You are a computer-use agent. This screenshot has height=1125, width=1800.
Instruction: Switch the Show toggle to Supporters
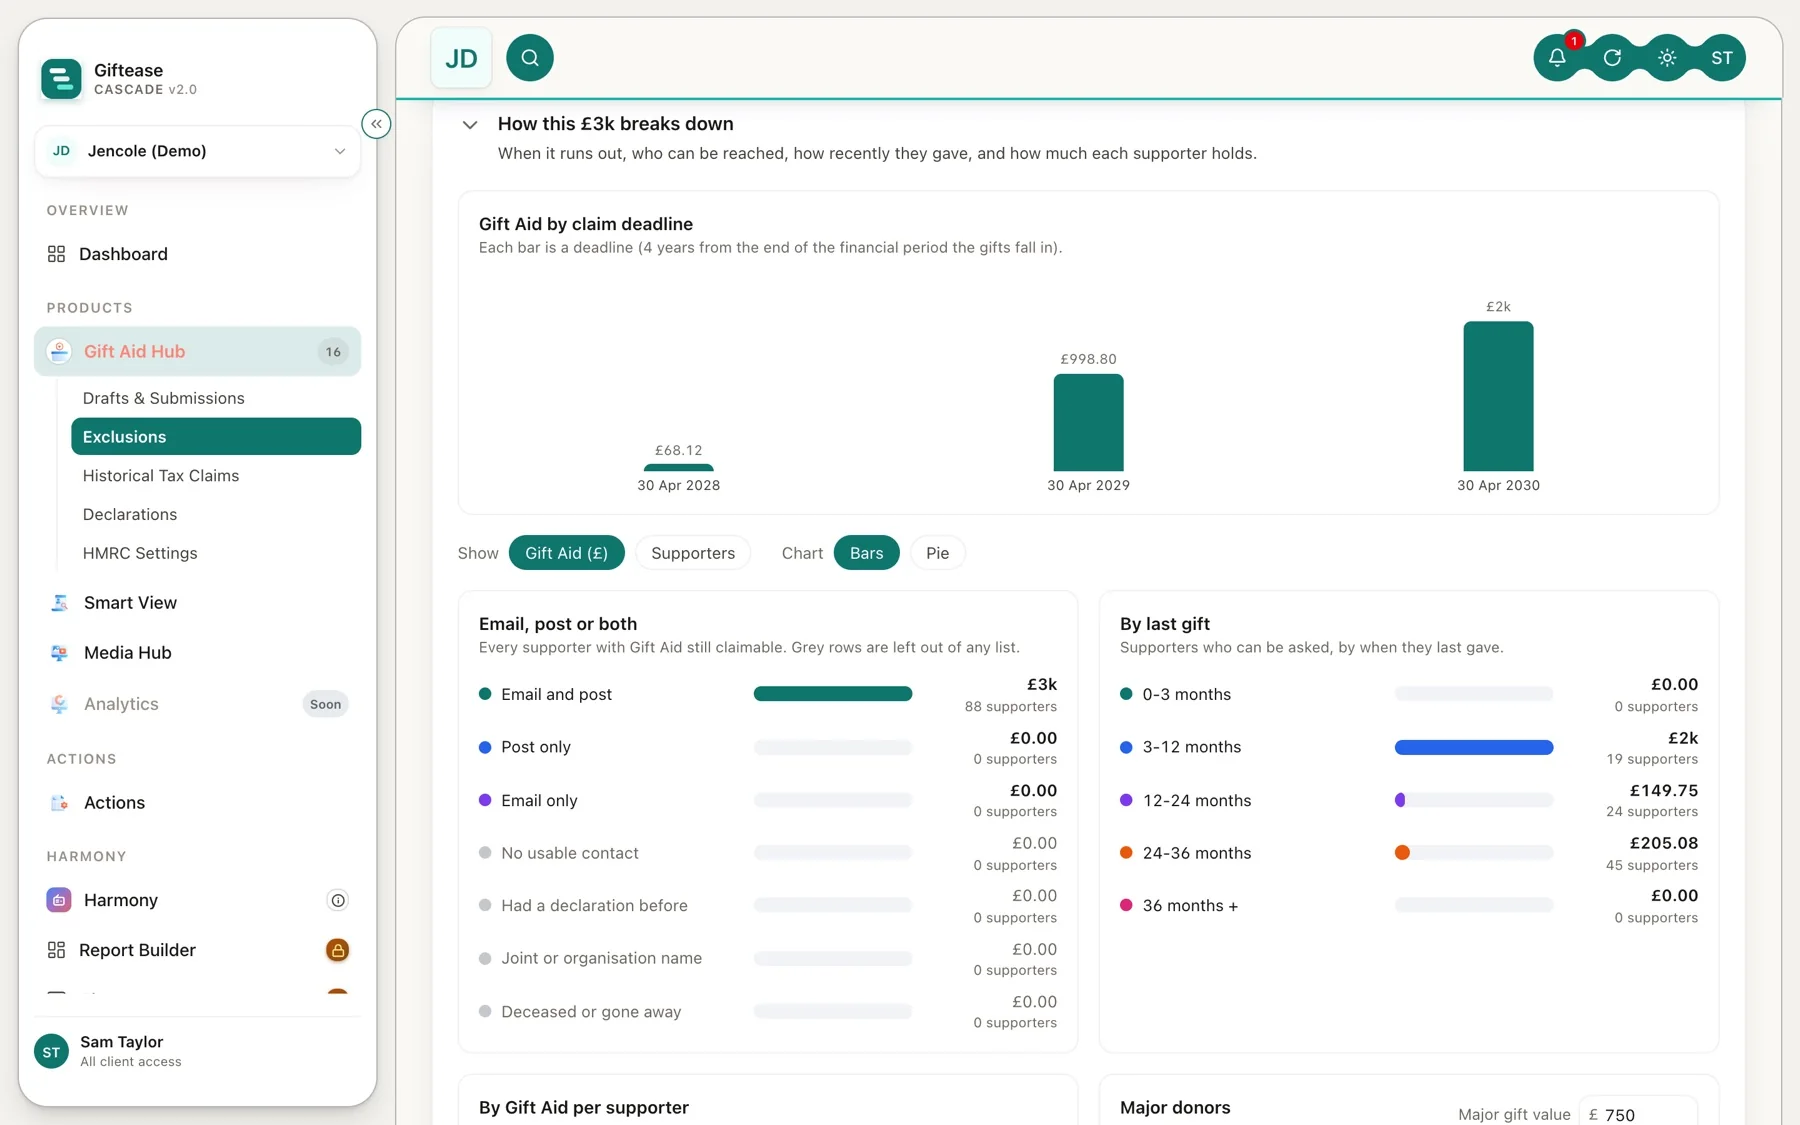693,553
